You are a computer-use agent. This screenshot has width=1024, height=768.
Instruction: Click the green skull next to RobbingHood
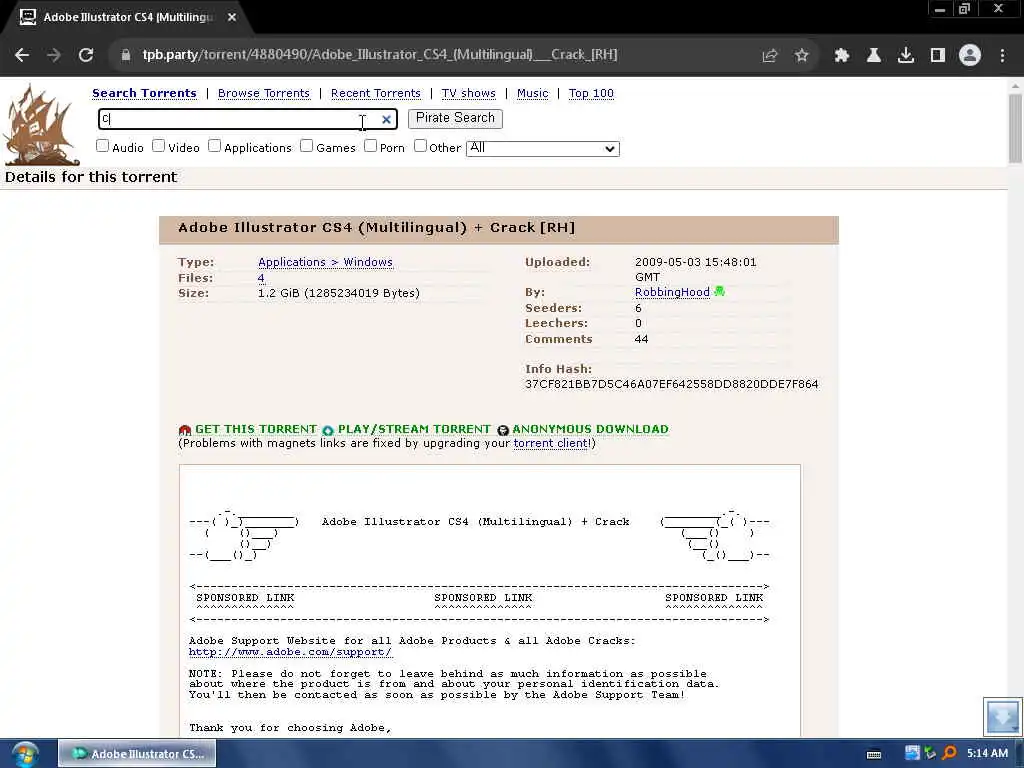(720, 291)
